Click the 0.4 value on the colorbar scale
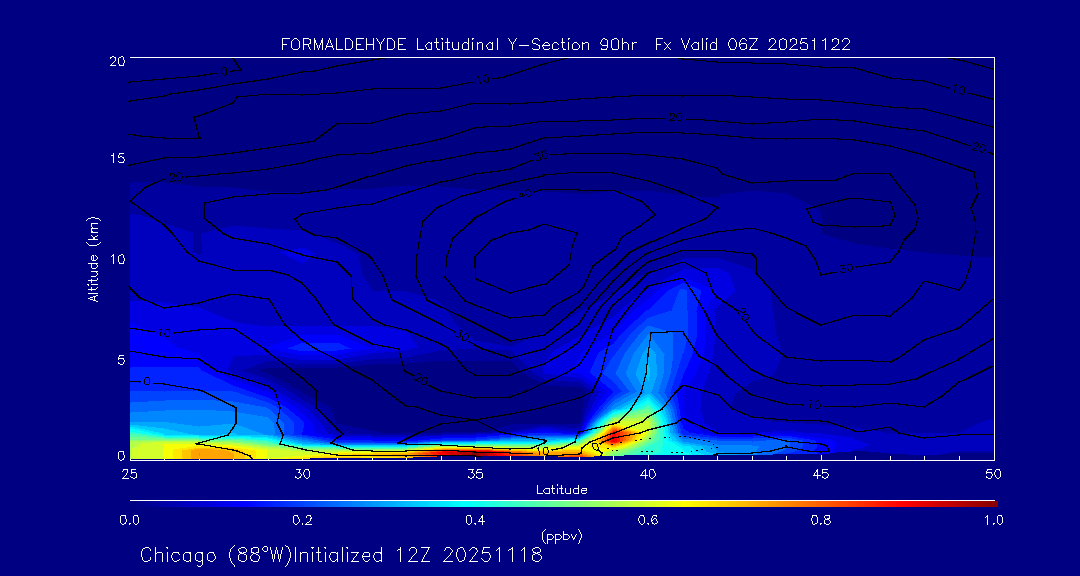1080x576 pixels. (x=475, y=520)
